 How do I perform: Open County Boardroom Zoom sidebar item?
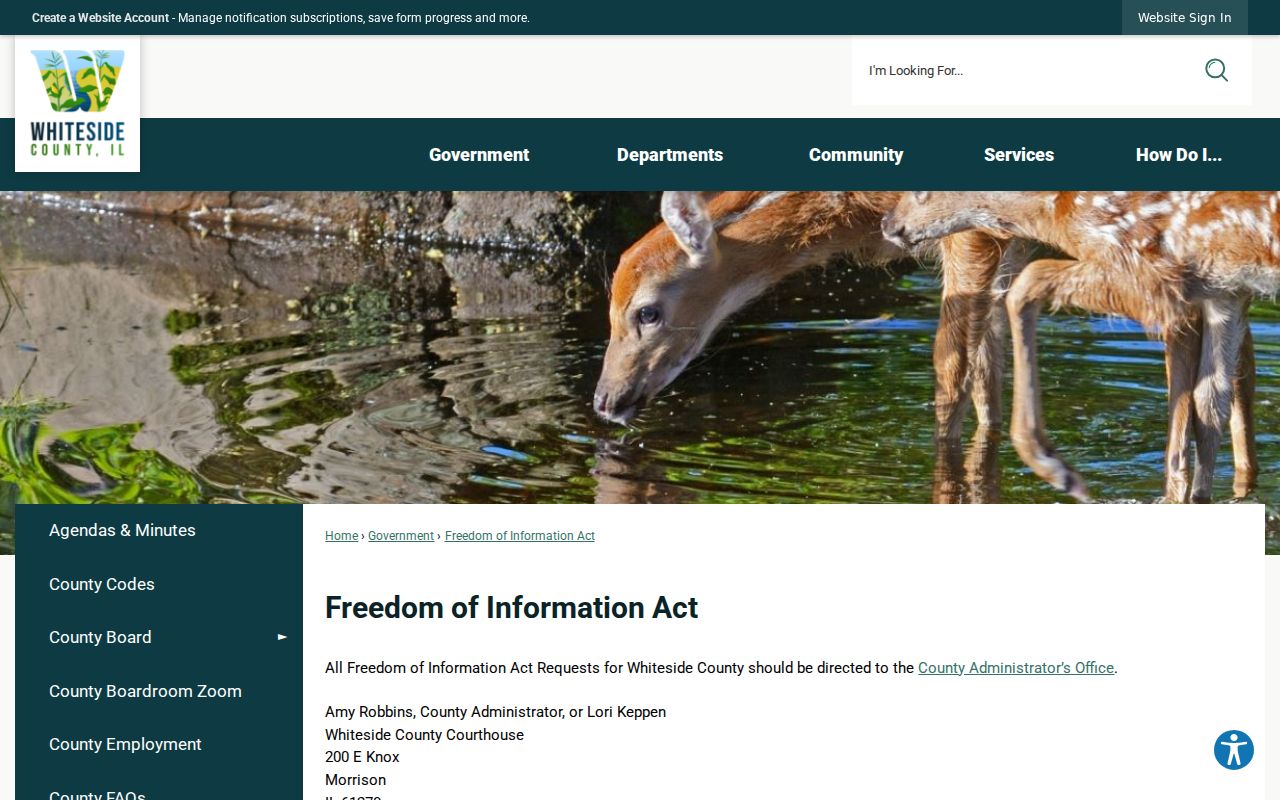point(159,691)
